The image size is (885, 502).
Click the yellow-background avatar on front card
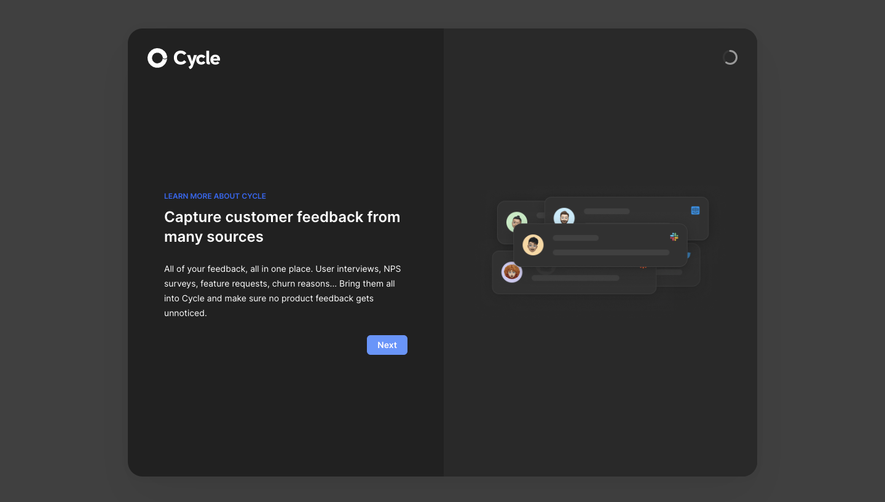tap(533, 245)
